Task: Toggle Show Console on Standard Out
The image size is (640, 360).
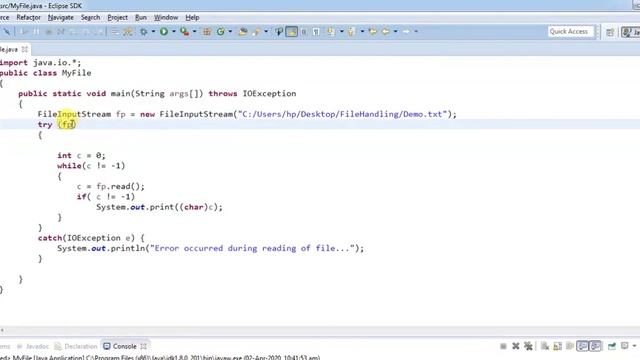Action: coord(582,347)
